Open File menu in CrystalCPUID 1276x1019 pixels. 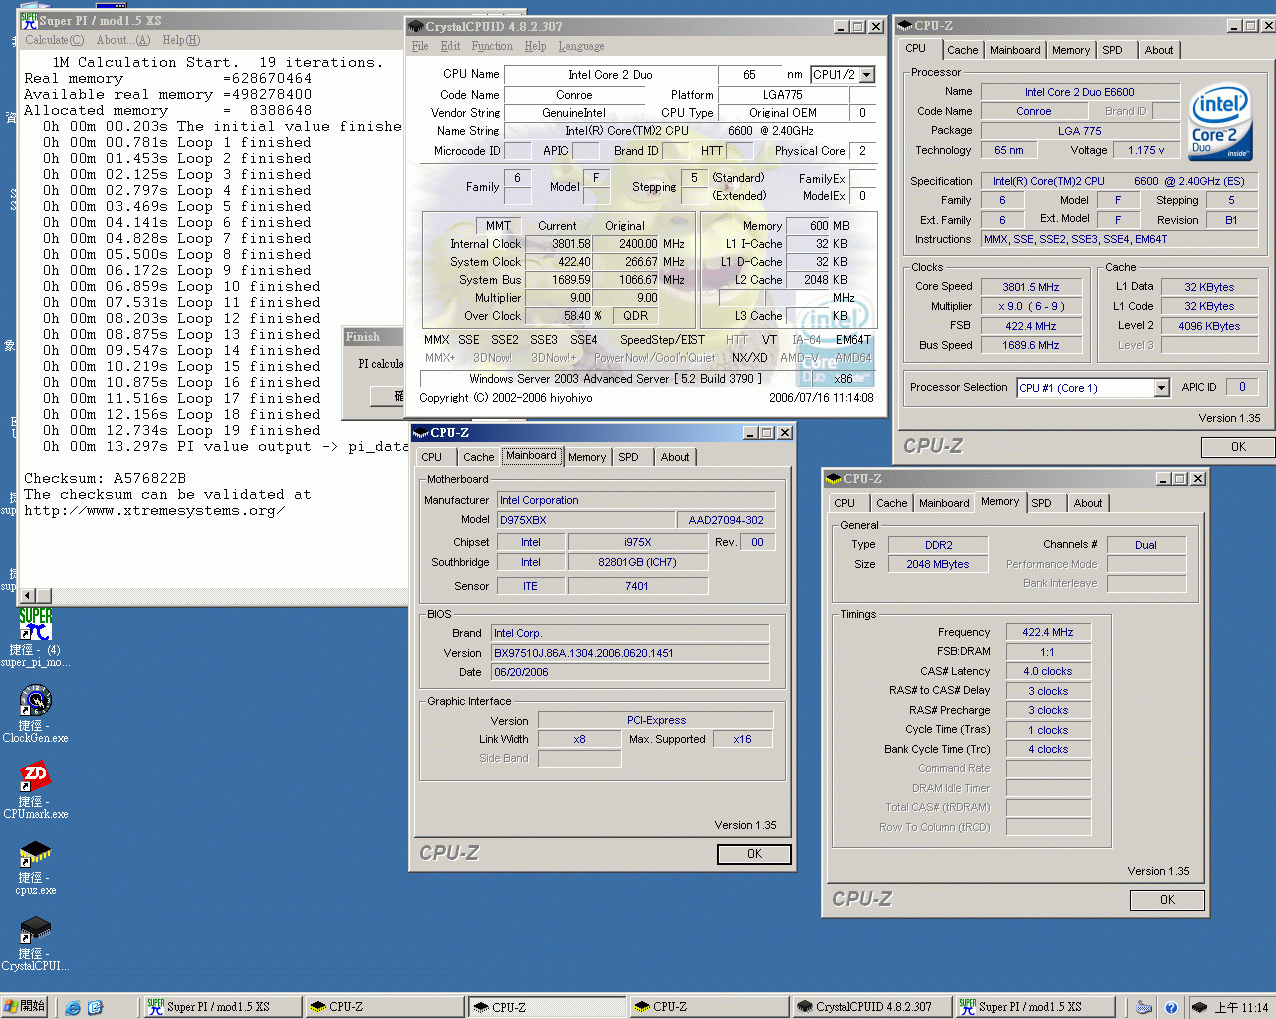click(x=420, y=46)
